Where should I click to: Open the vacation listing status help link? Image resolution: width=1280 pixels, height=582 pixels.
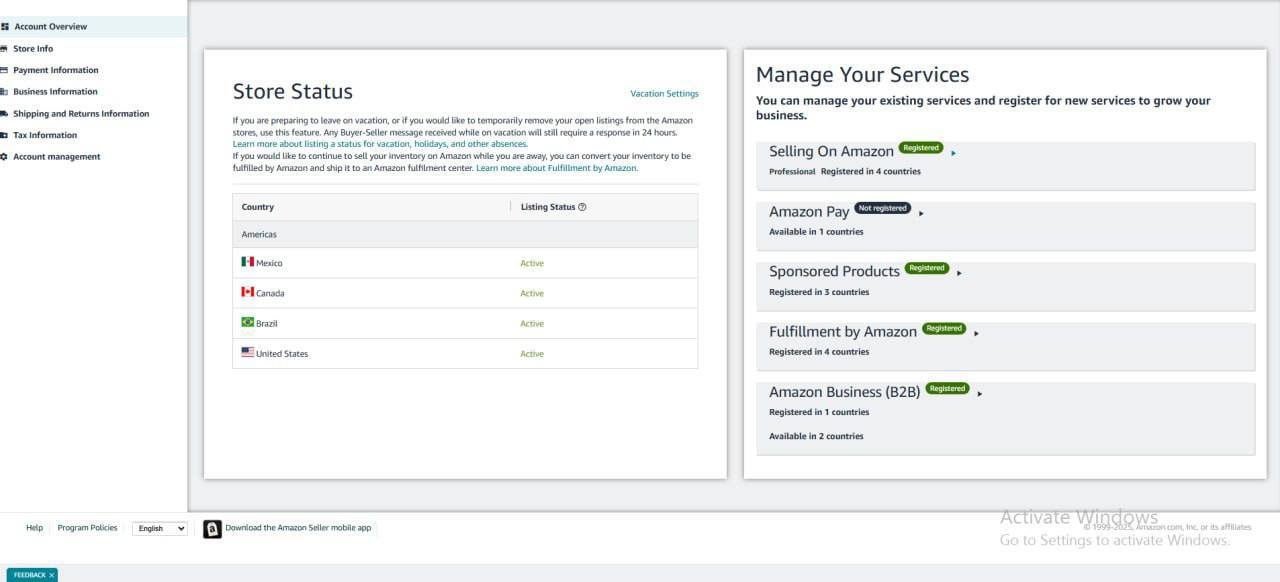380,144
